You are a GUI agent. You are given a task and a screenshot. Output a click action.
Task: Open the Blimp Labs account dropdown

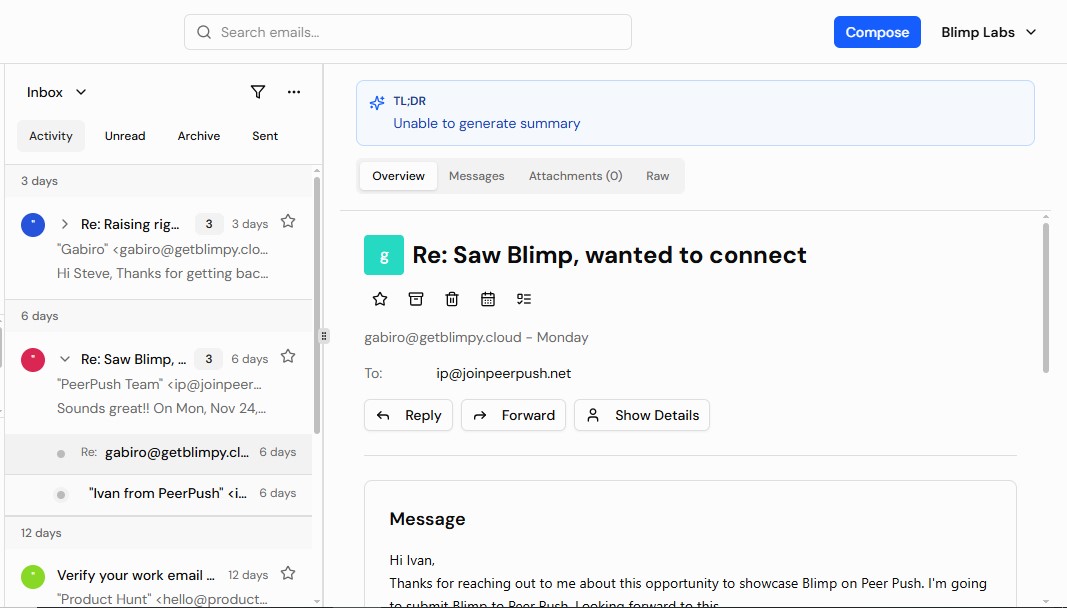(x=988, y=31)
